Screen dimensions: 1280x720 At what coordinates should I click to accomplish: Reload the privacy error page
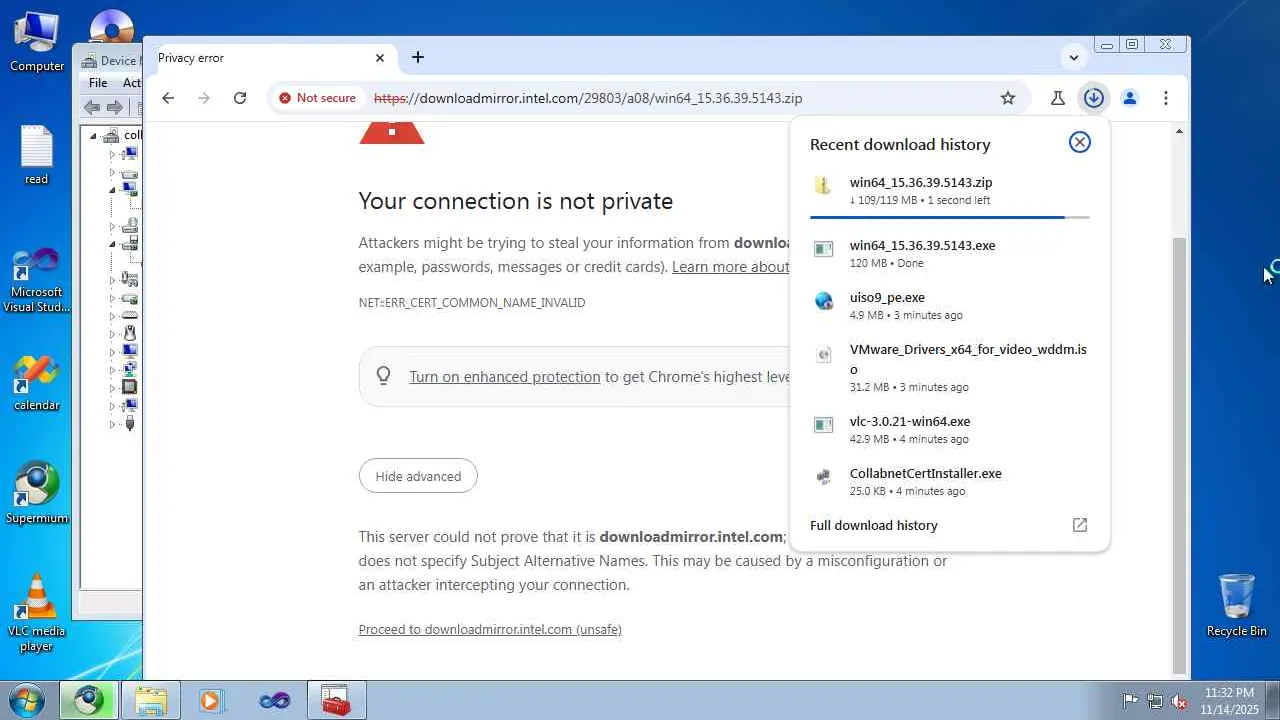click(x=240, y=98)
